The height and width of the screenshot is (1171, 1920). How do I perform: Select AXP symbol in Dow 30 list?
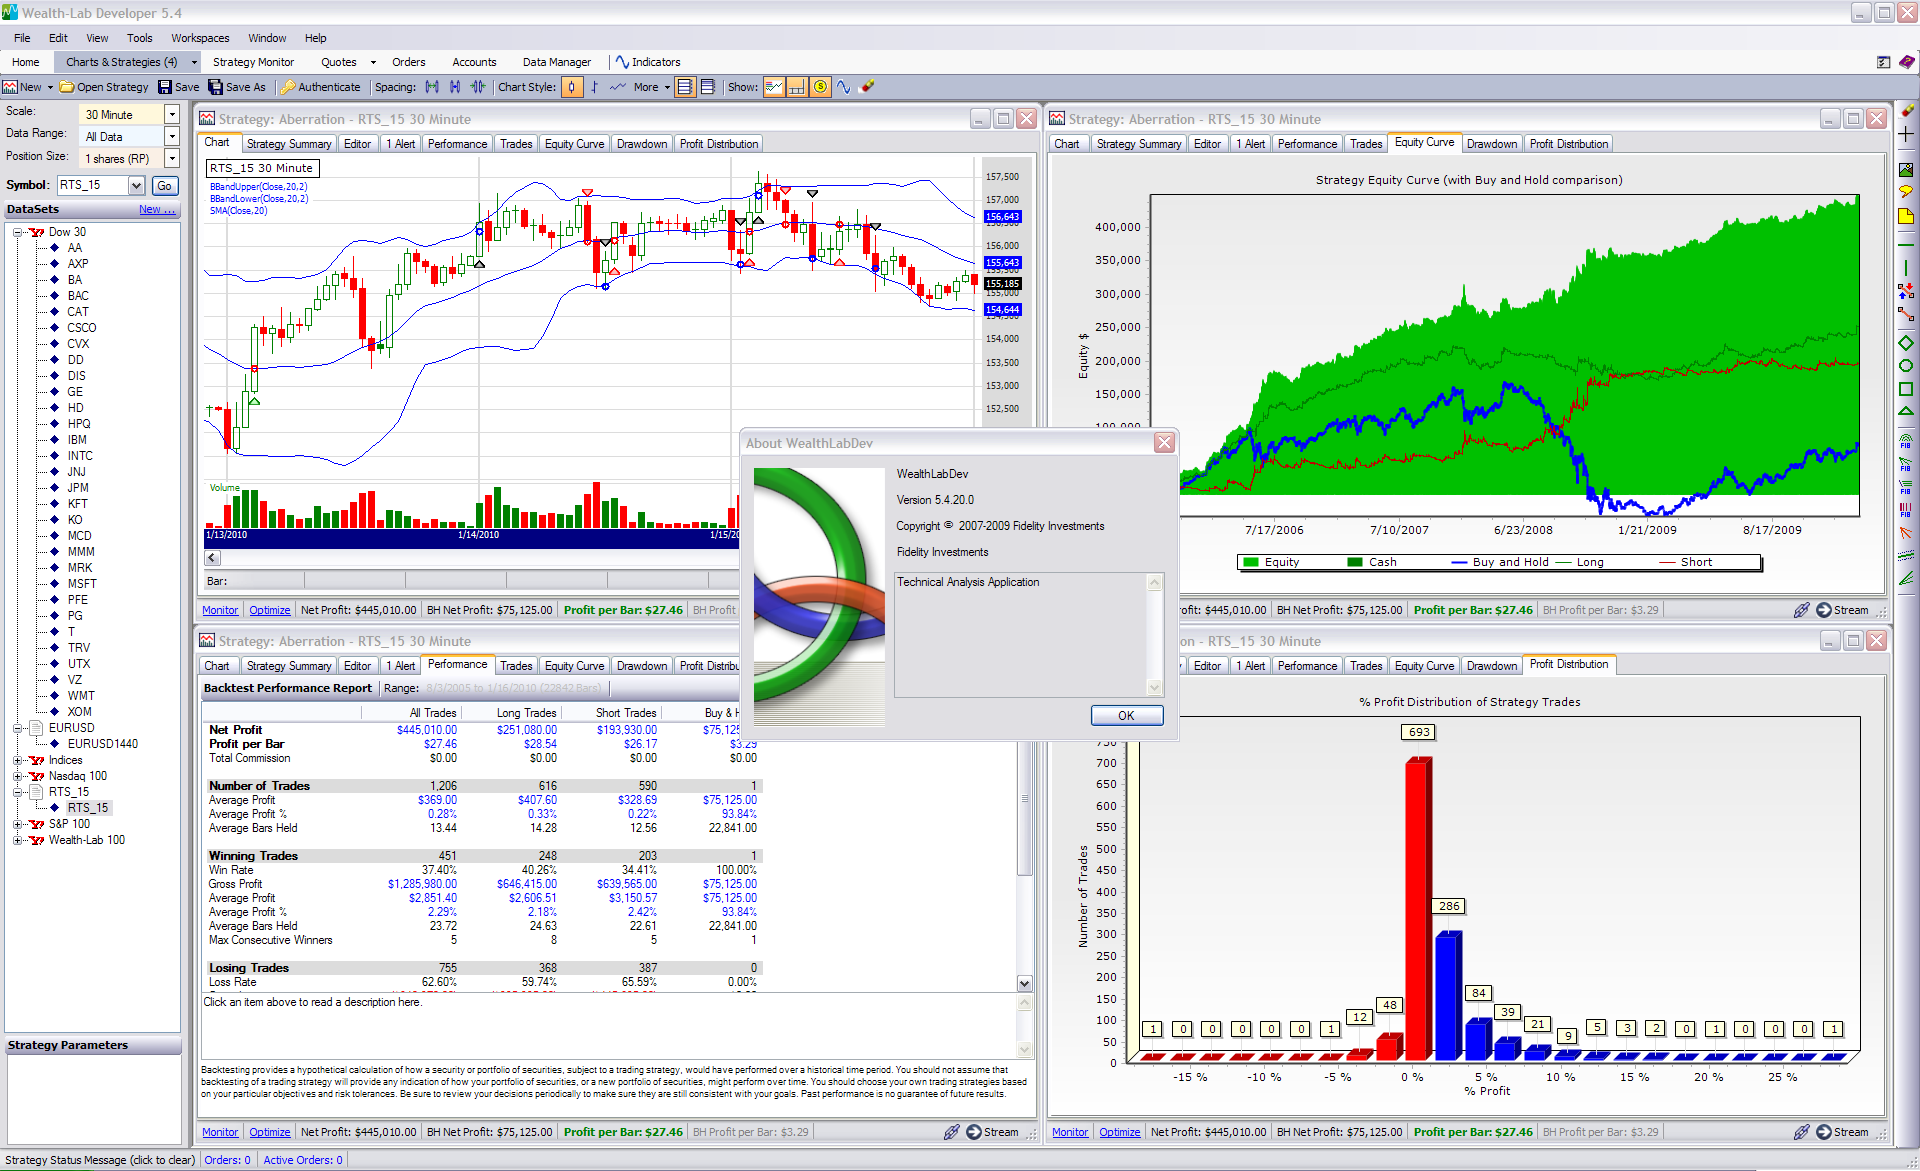[77, 264]
